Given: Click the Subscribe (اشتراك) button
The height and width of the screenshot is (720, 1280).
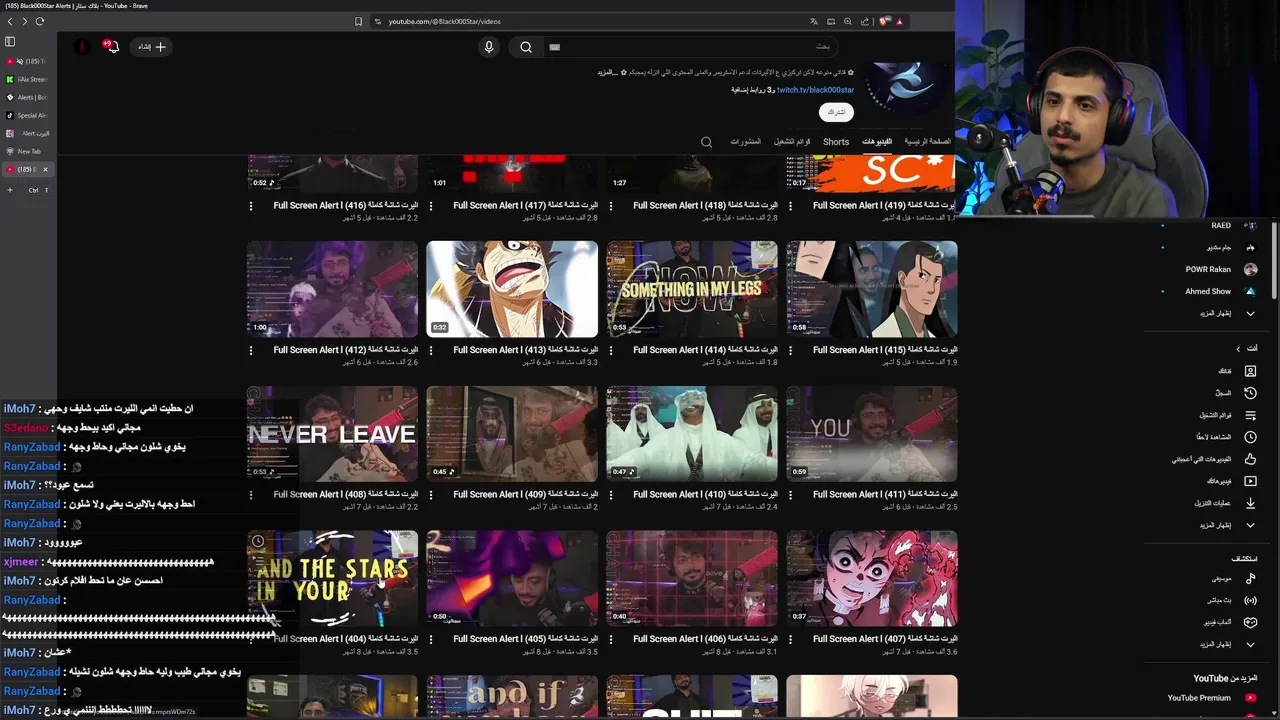Looking at the screenshot, I should coord(836,112).
